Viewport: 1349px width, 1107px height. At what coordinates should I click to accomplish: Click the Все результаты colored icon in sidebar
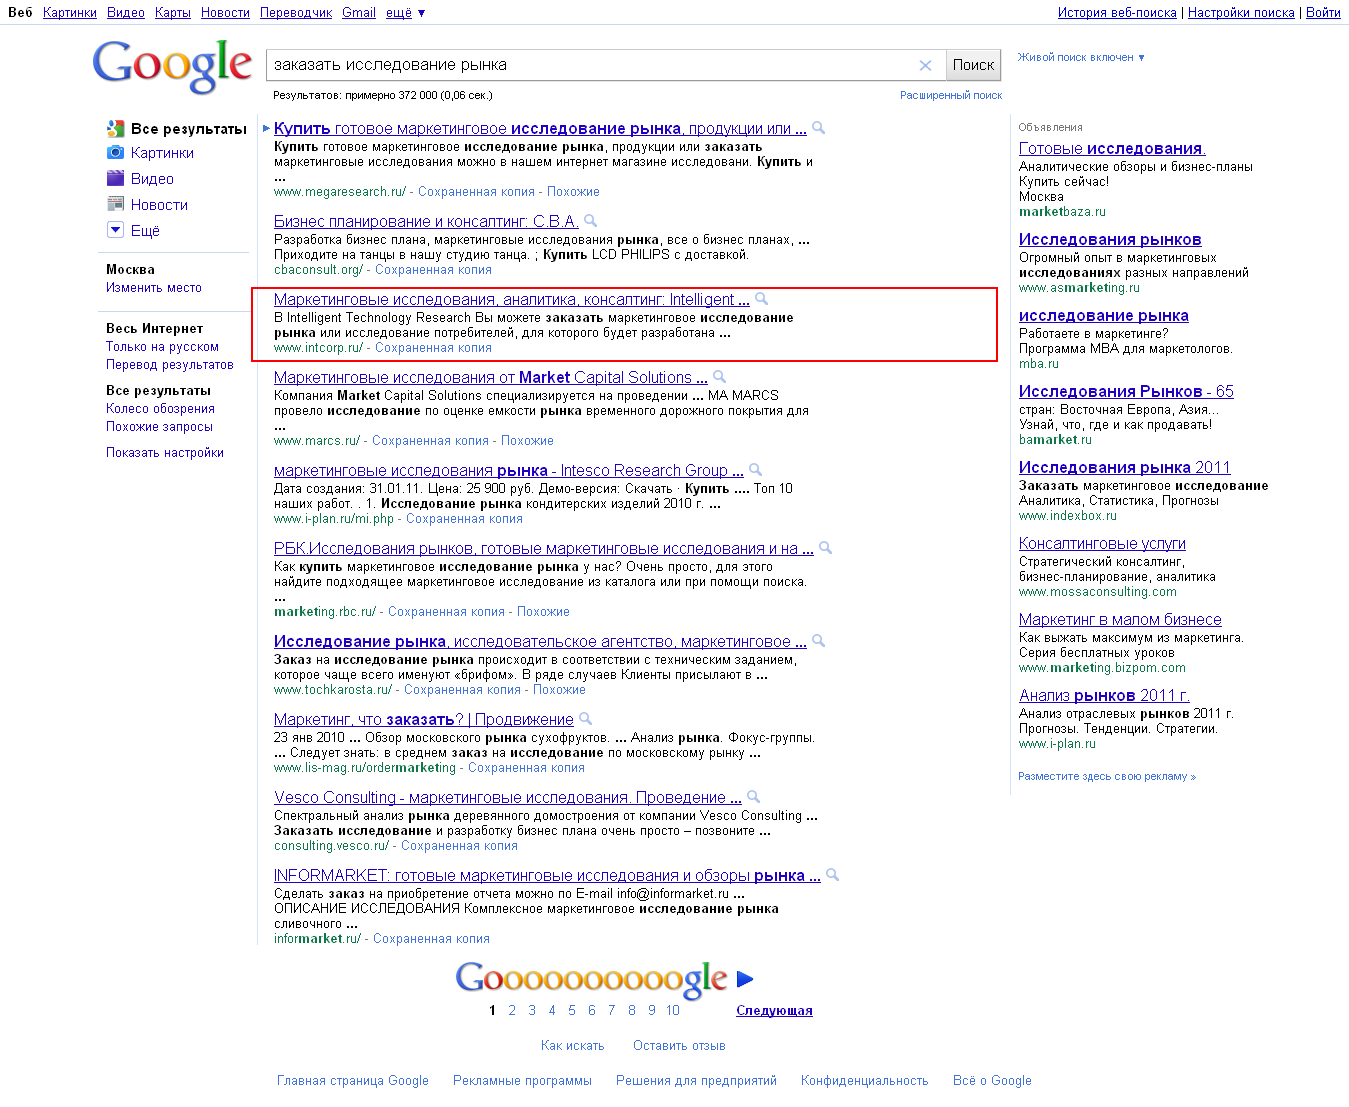(115, 128)
